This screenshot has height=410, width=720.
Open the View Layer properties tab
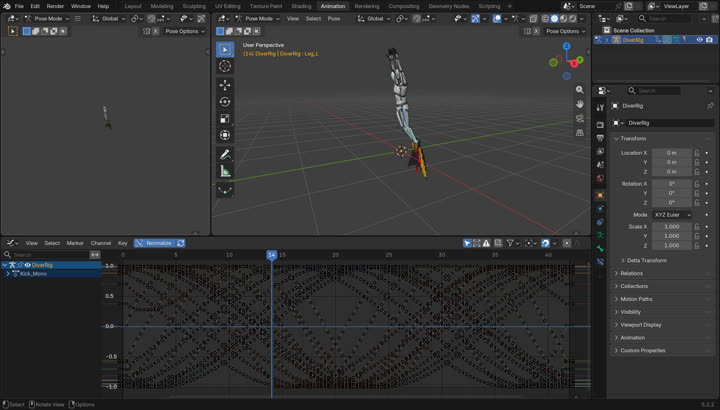(x=600, y=151)
